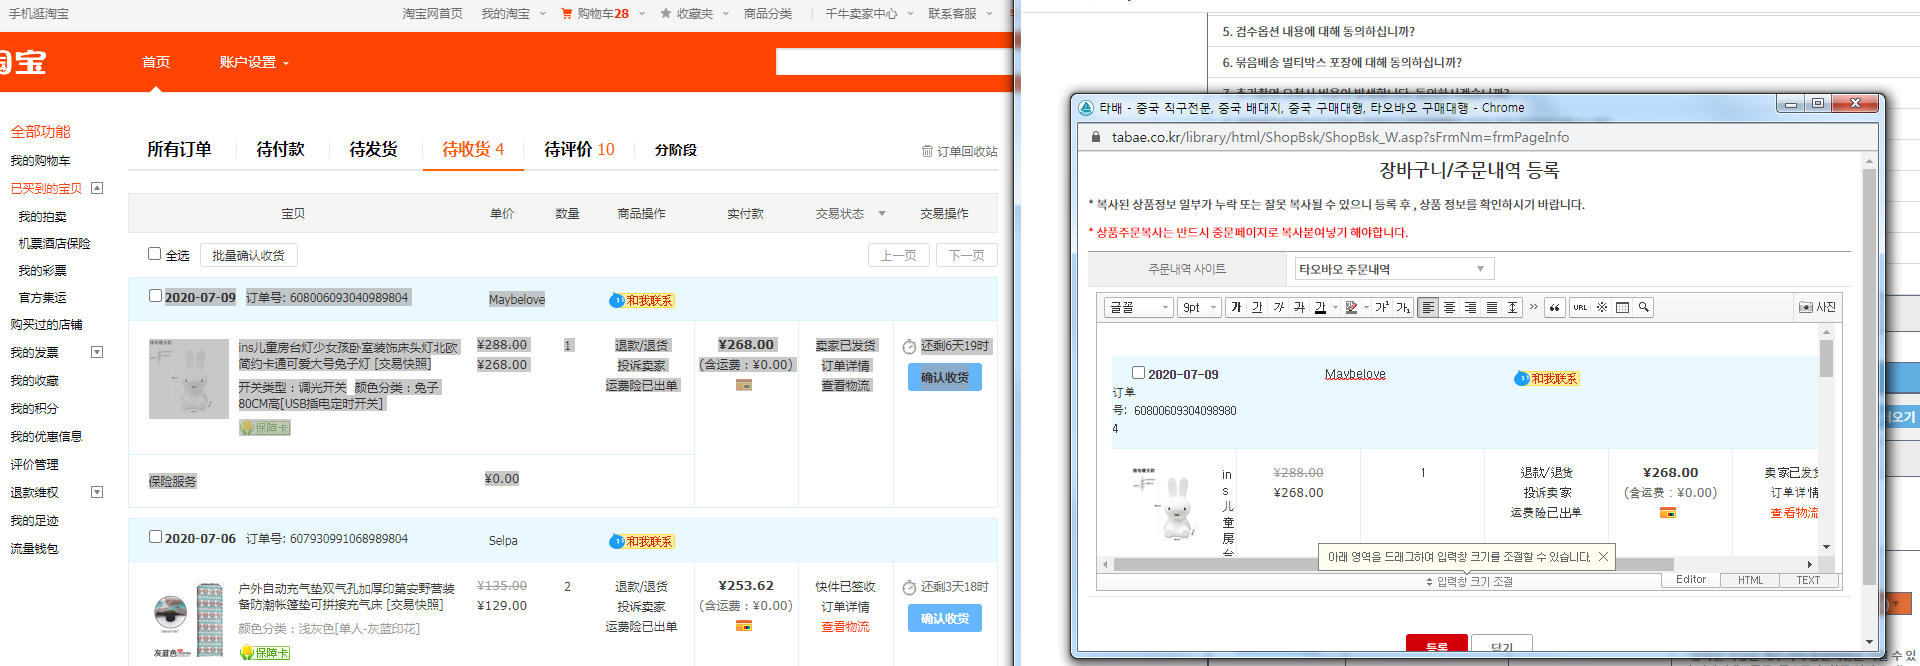Apply subscript in the editor toolbar
Image resolution: width=1920 pixels, height=666 pixels.
(1403, 307)
